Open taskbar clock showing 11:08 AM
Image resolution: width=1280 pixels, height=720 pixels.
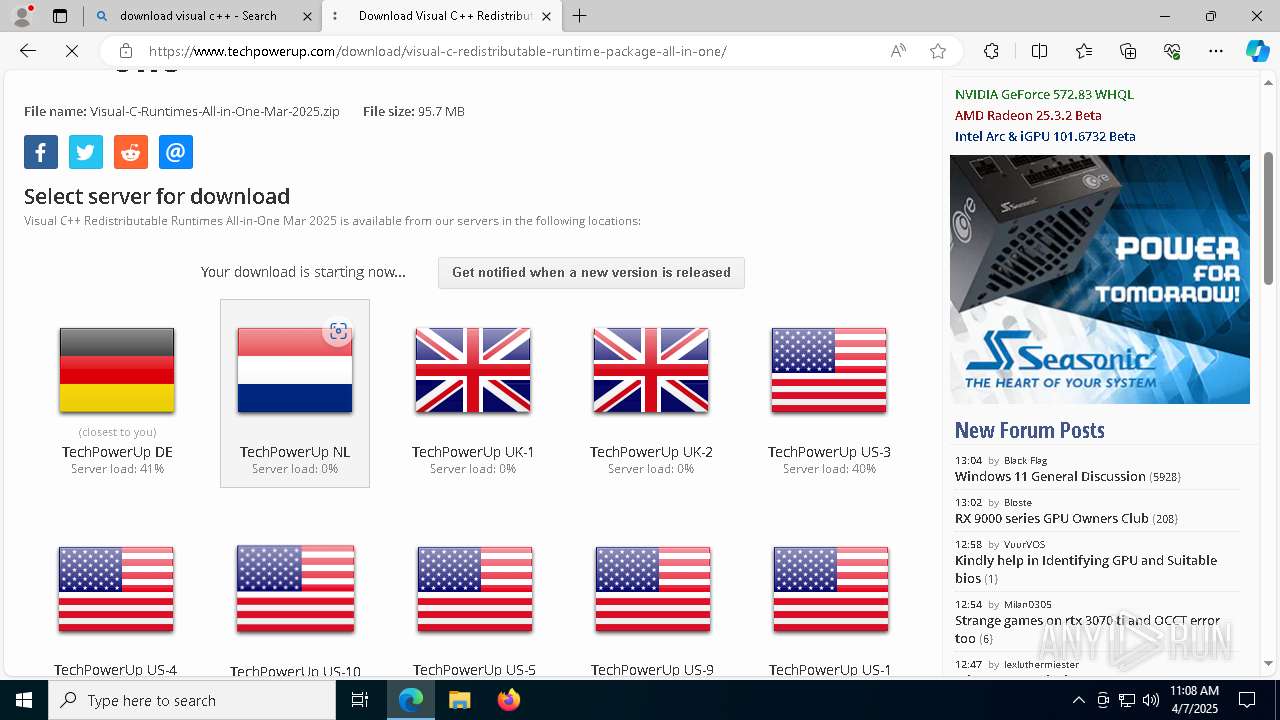click(x=1194, y=700)
